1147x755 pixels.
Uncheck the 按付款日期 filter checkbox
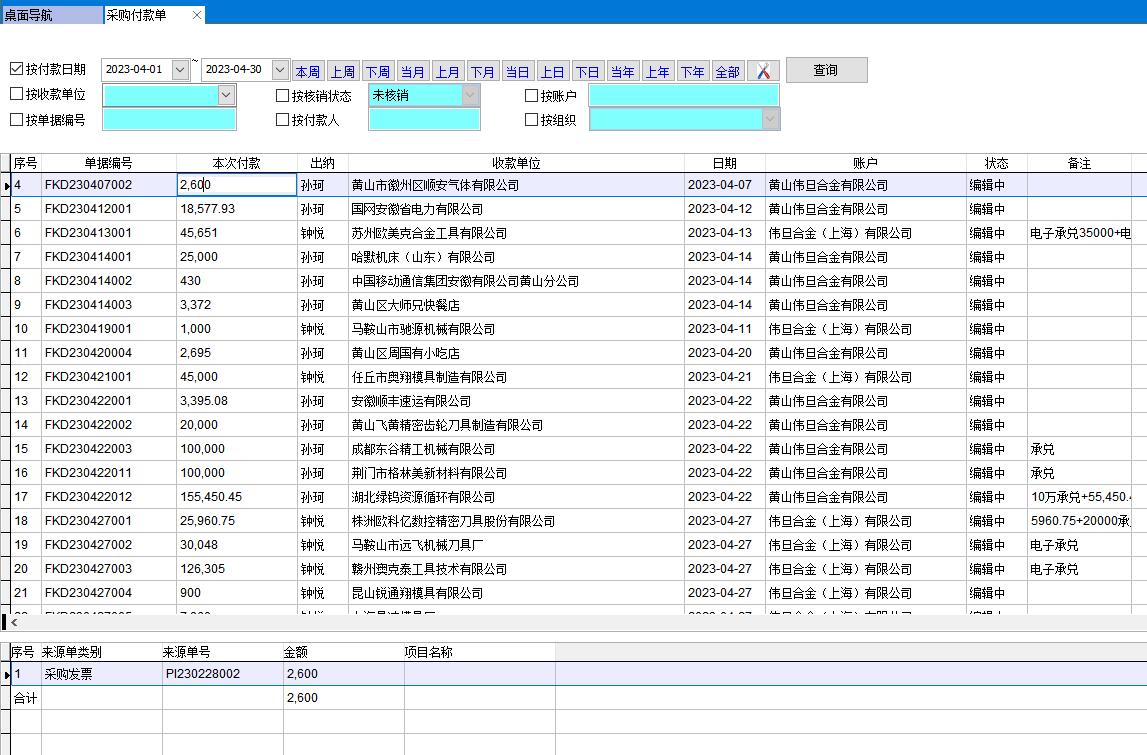pos(16,69)
